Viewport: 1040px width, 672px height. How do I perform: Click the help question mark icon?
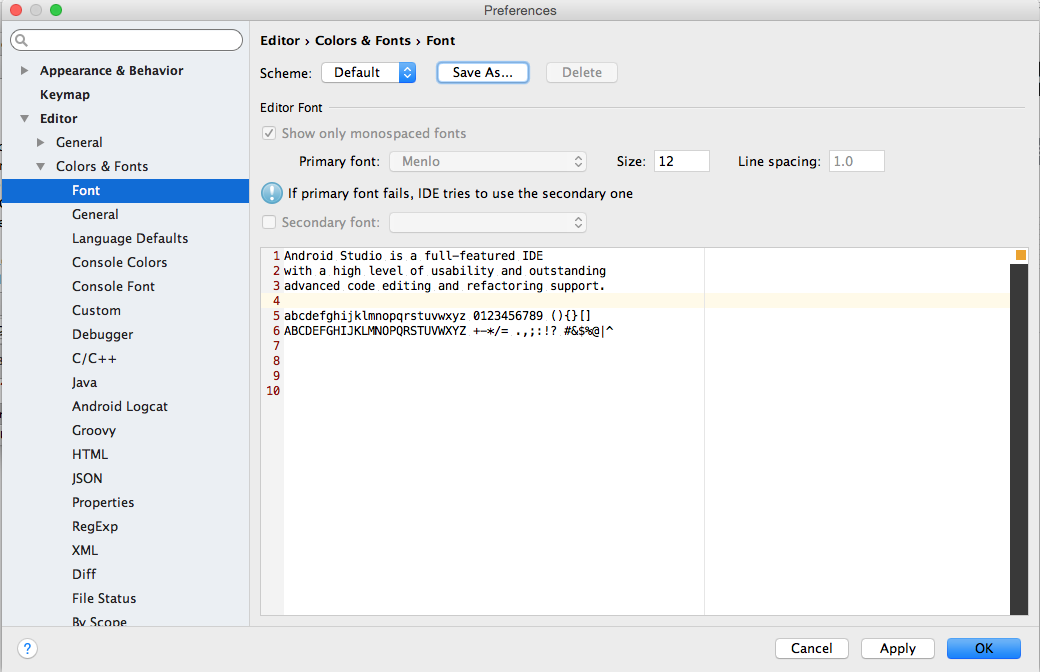pyautogui.click(x=27, y=648)
